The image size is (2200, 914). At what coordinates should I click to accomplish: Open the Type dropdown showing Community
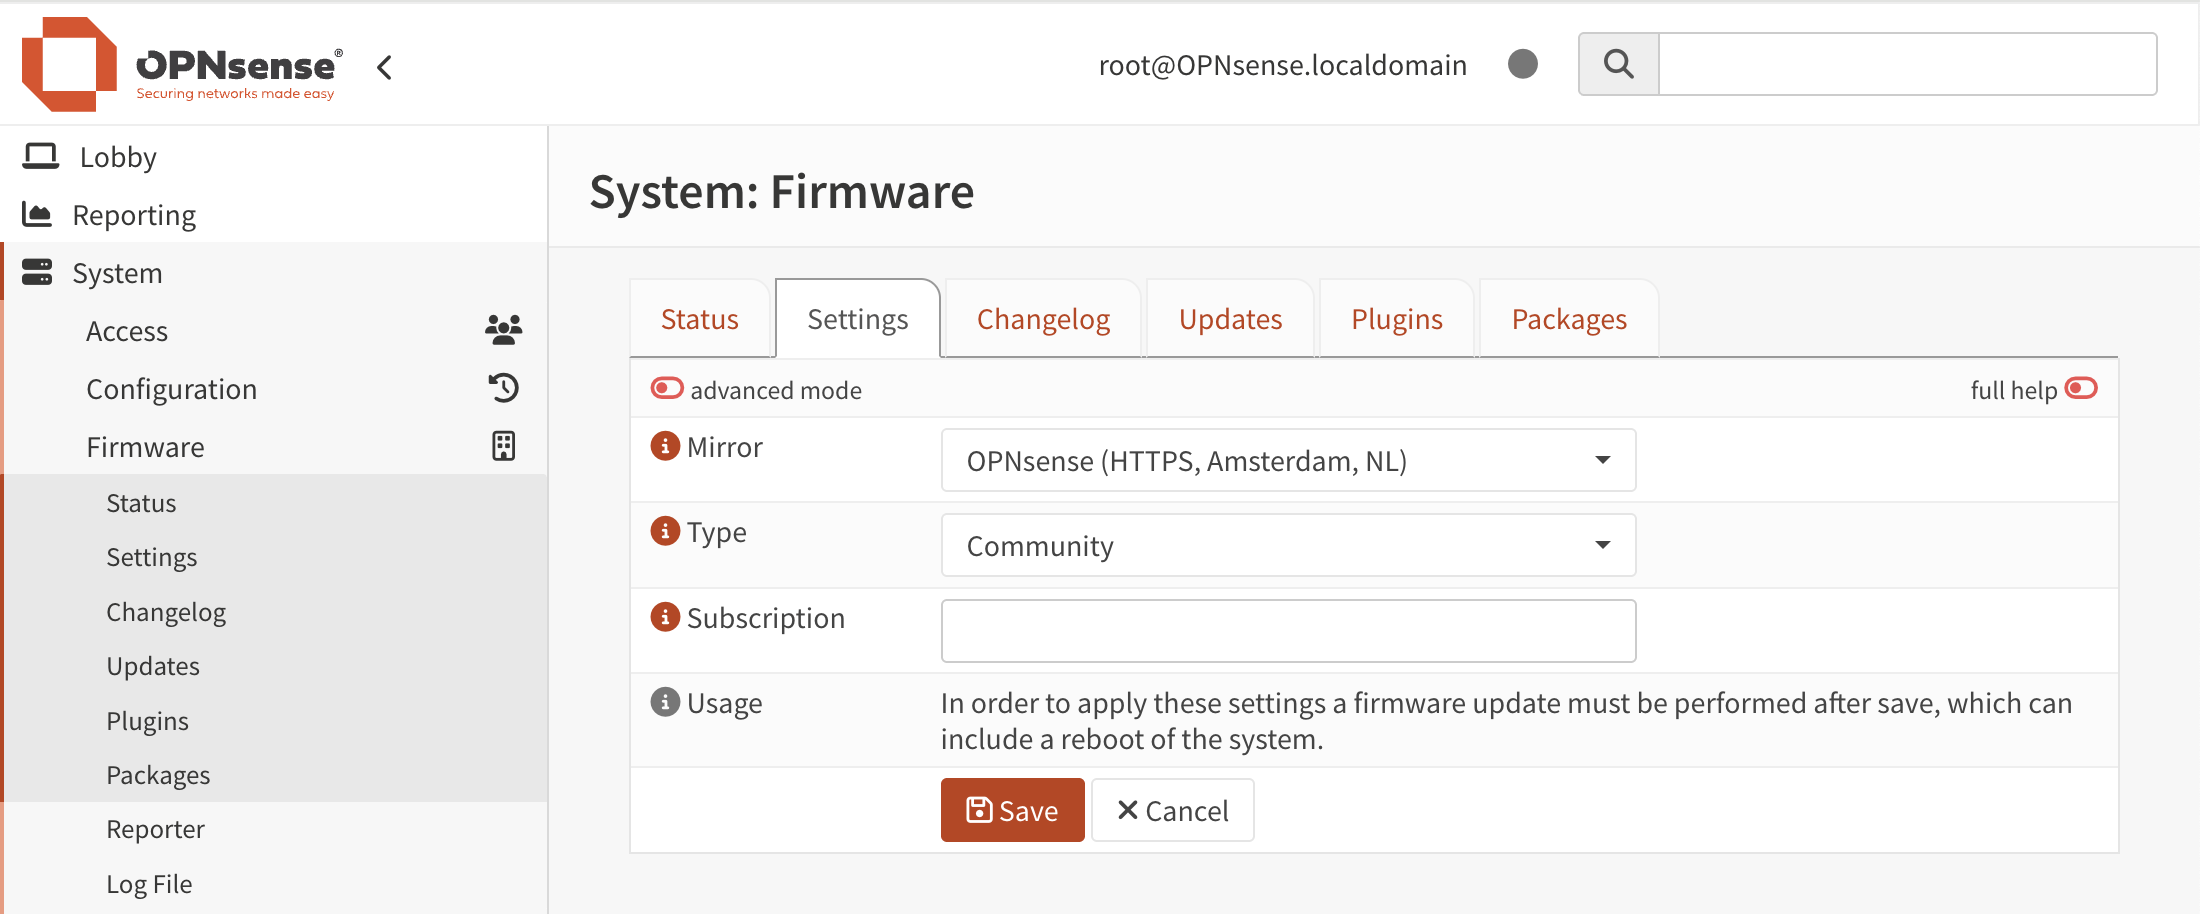pos(1287,545)
